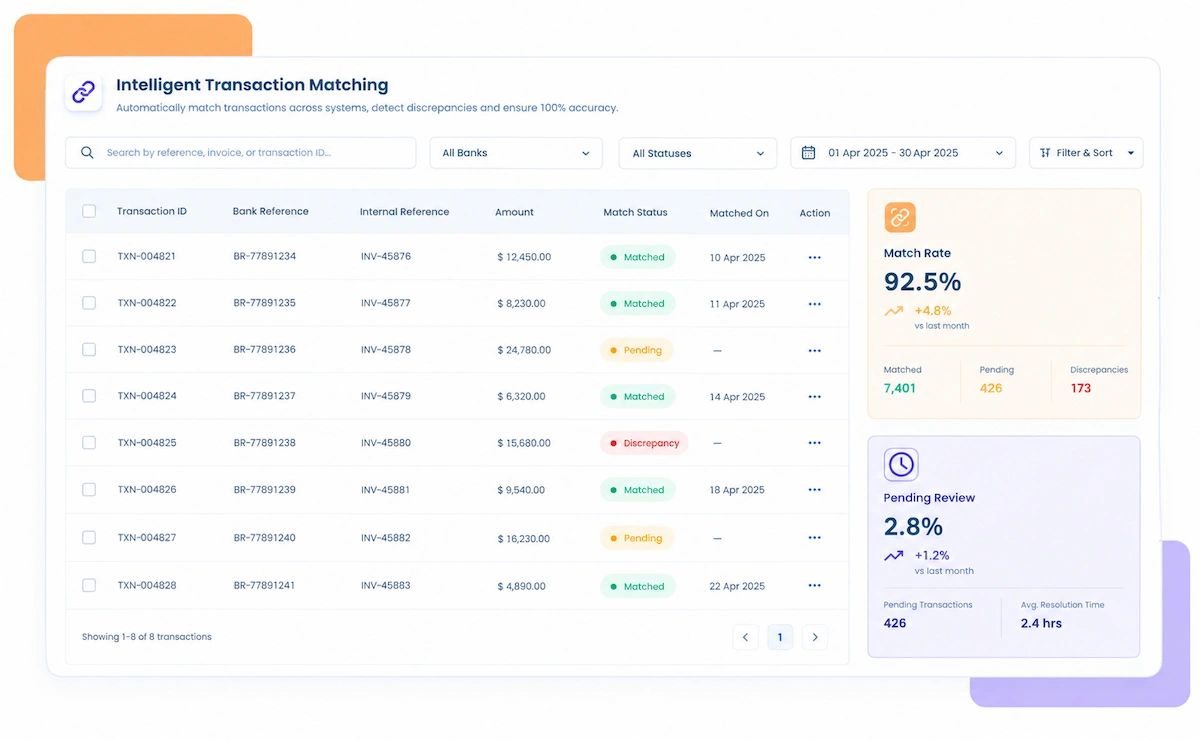Click bank reference BR-77891238

[x=265, y=442]
